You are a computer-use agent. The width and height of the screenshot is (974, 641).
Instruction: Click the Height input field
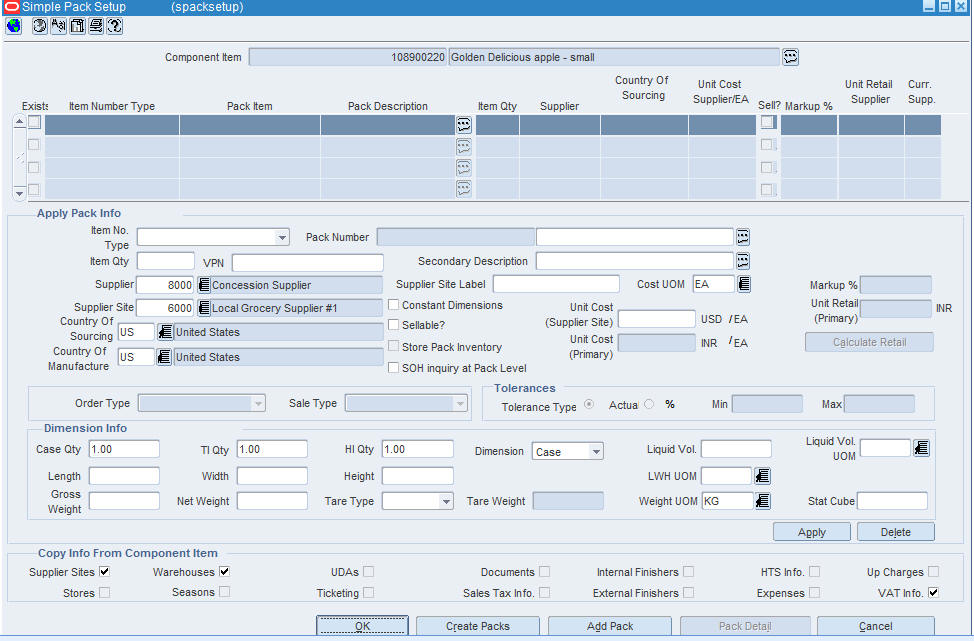[x=417, y=476]
